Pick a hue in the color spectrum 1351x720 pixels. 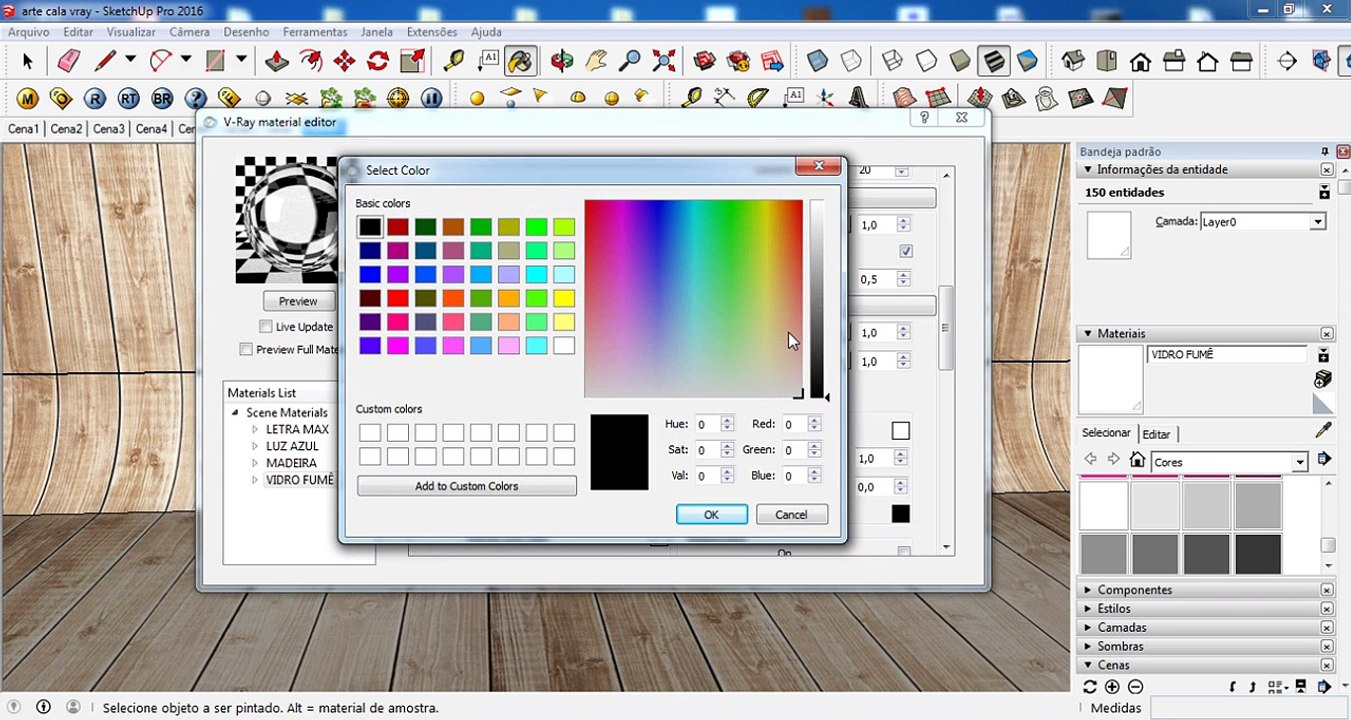click(693, 298)
